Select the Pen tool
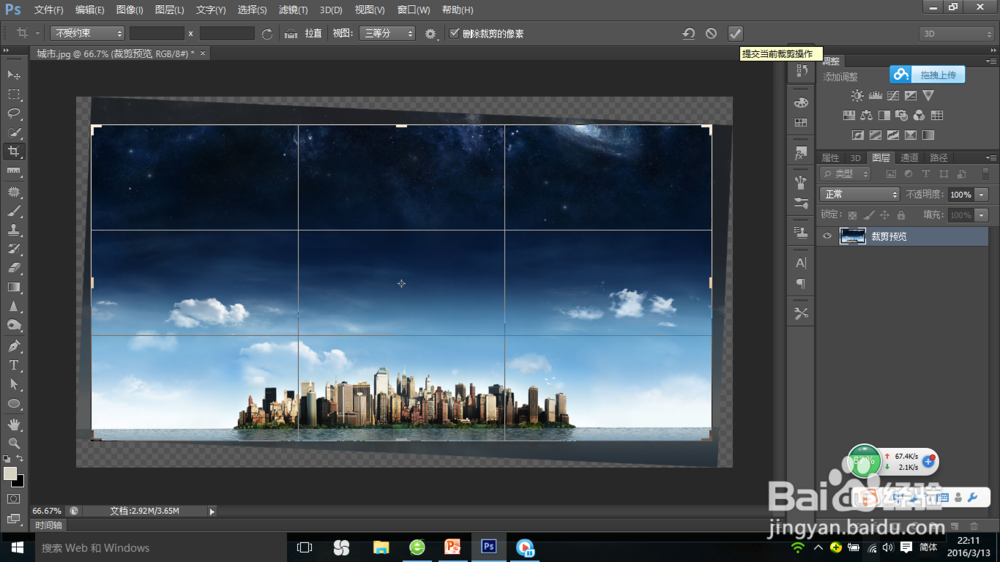1000x562 pixels. click(x=13, y=346)
